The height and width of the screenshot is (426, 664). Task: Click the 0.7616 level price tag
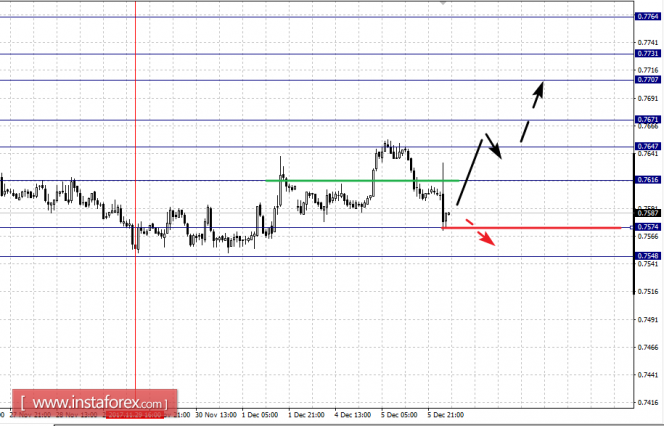[x=648, y=180]
